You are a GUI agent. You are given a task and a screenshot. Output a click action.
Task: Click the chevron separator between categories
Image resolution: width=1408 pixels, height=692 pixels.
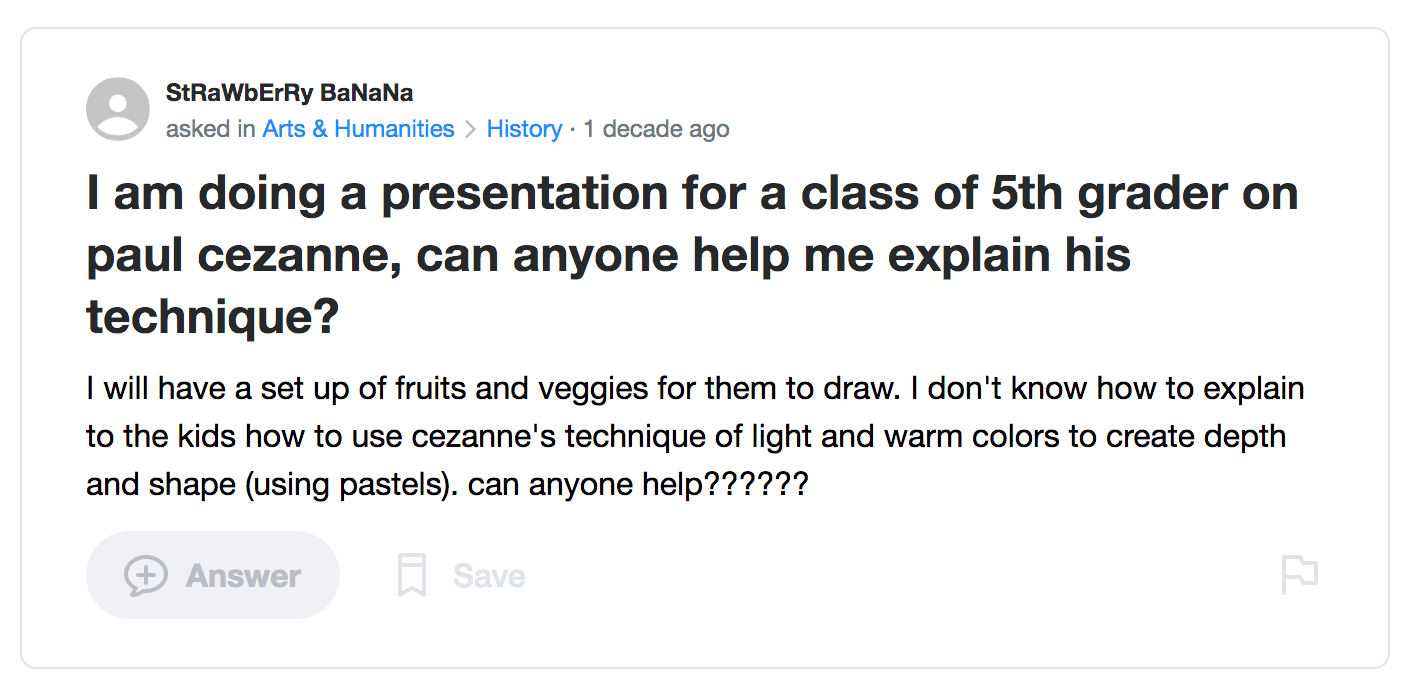(x=471, y=130)
